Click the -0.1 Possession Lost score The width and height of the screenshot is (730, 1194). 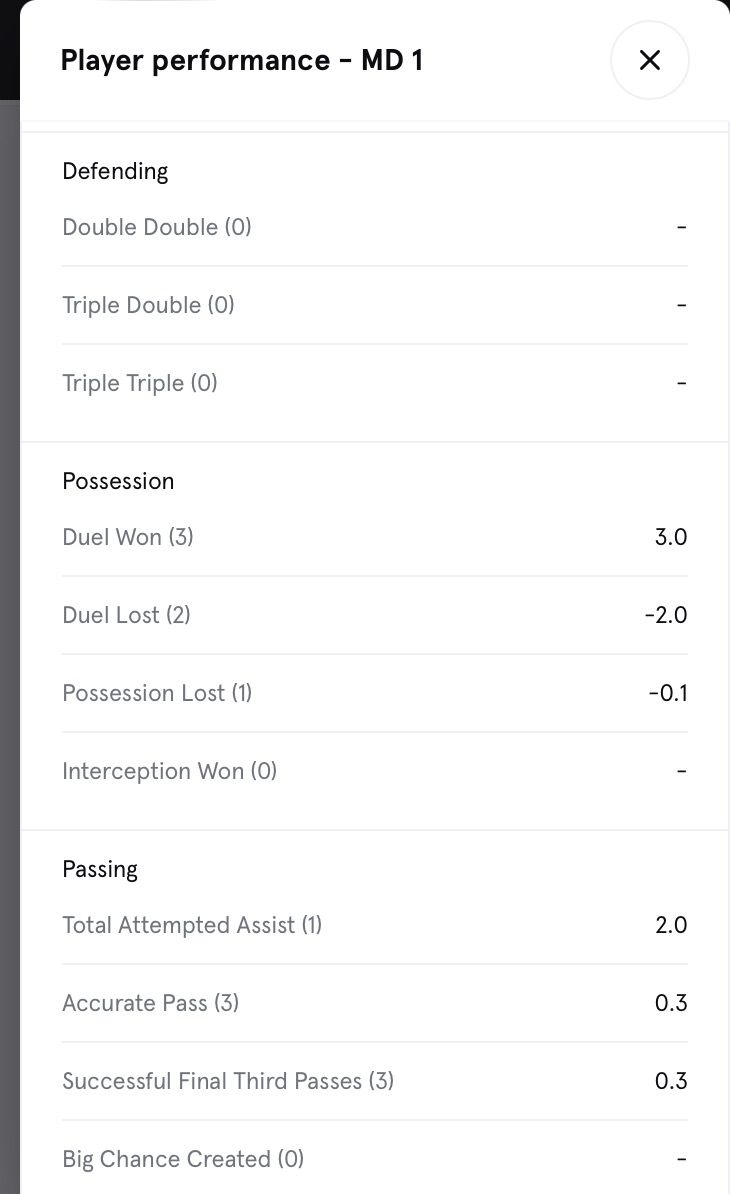click(667, 693)
